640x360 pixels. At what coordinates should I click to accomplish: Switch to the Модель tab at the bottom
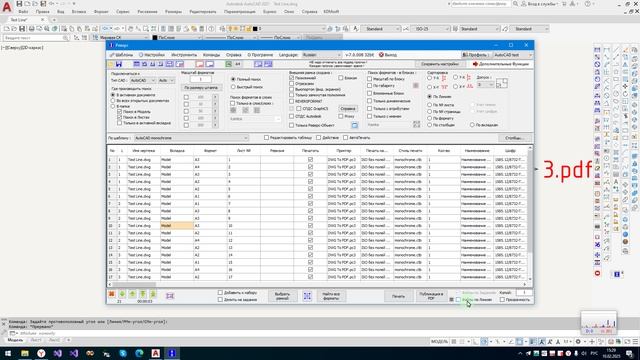coord(15,340)
